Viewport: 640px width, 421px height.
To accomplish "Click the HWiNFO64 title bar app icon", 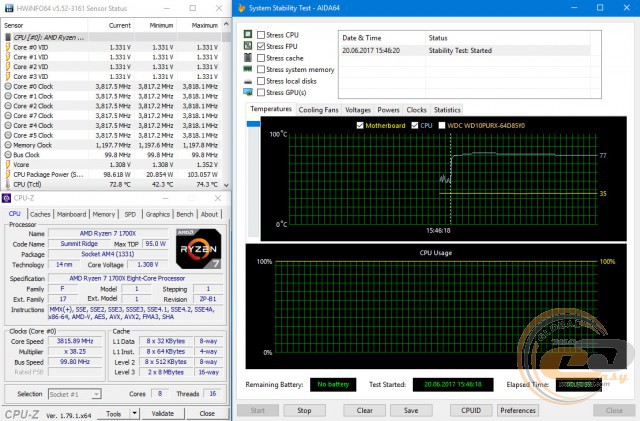I will pos(9,8).
